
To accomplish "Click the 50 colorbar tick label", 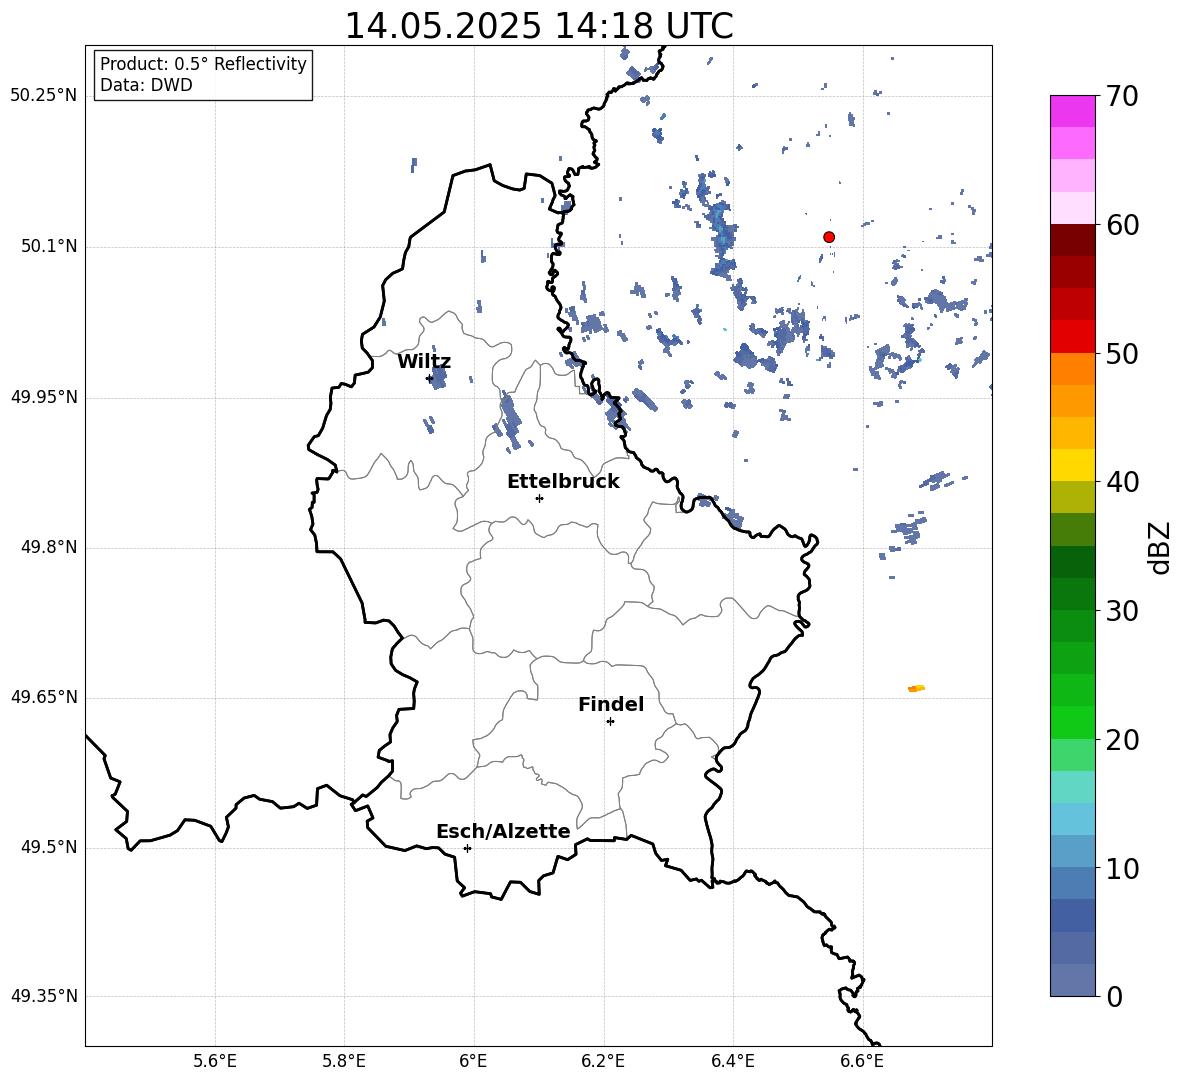I will 1123,353.
